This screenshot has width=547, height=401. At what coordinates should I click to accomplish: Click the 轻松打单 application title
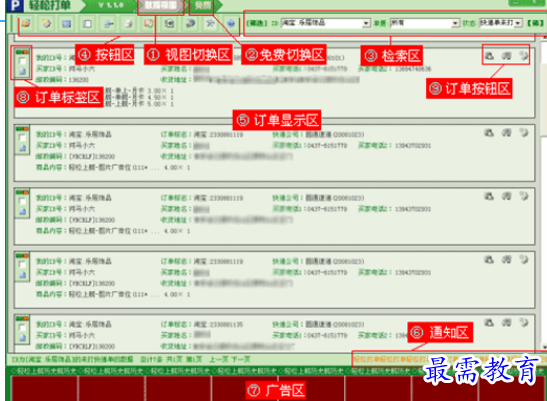(50, 5)
